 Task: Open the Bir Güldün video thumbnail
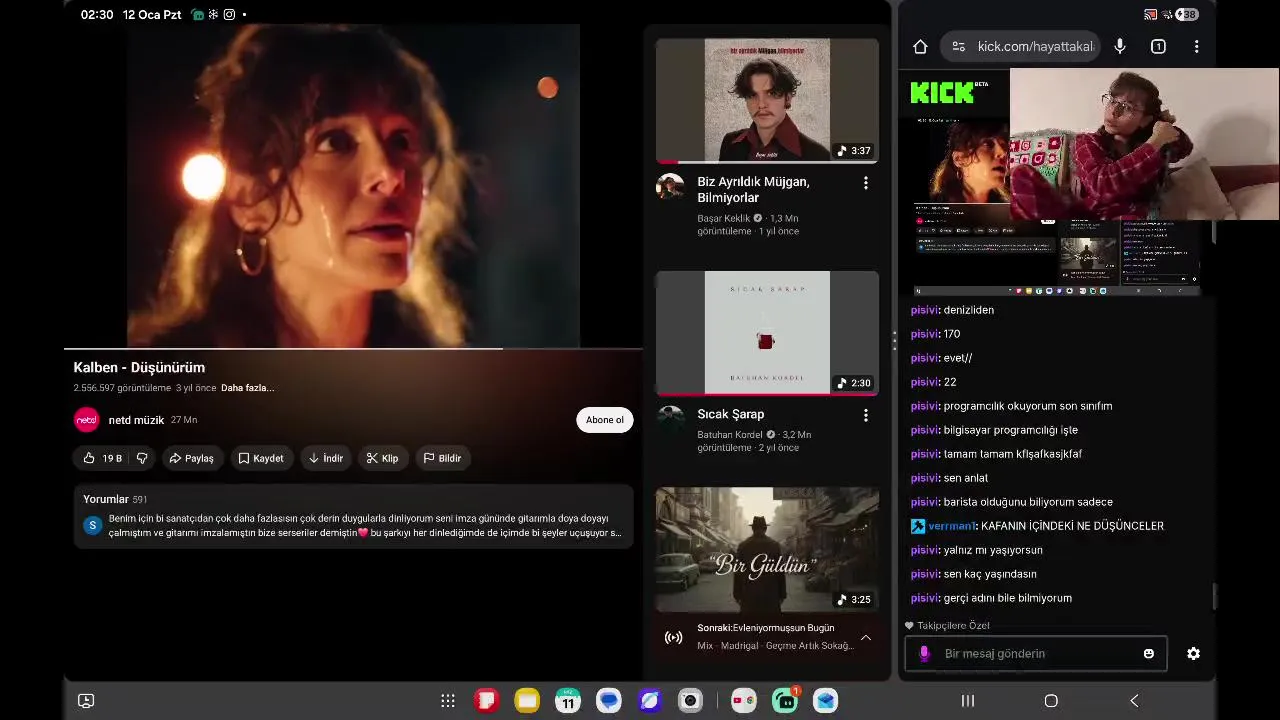[x=767, y=549]
